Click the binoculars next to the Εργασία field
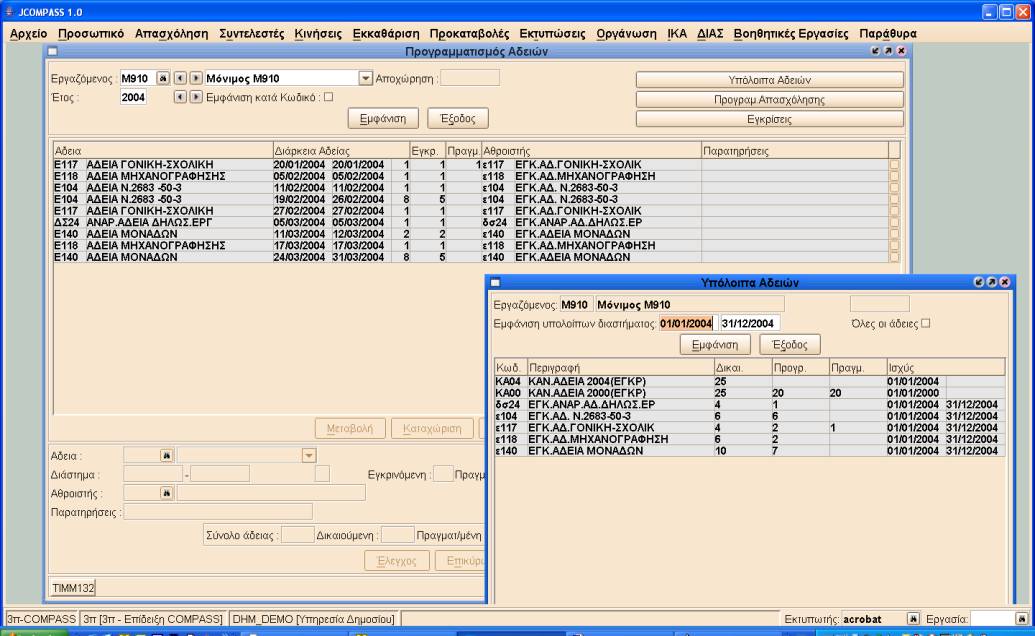 pyautogui.click(x=1022, y=619)
